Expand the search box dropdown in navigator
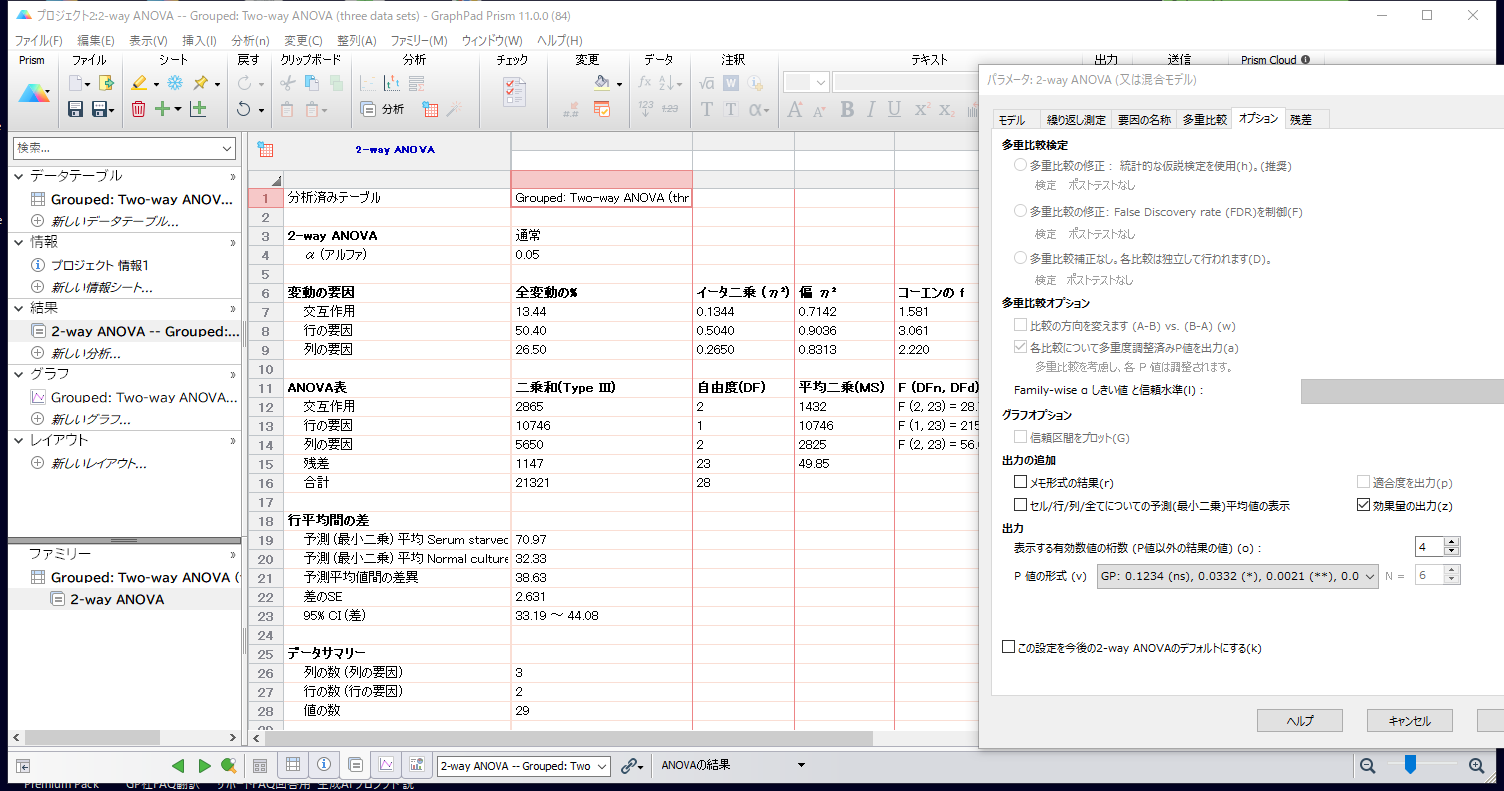This screenshot has height=791, width=1504. click(226, 148)
